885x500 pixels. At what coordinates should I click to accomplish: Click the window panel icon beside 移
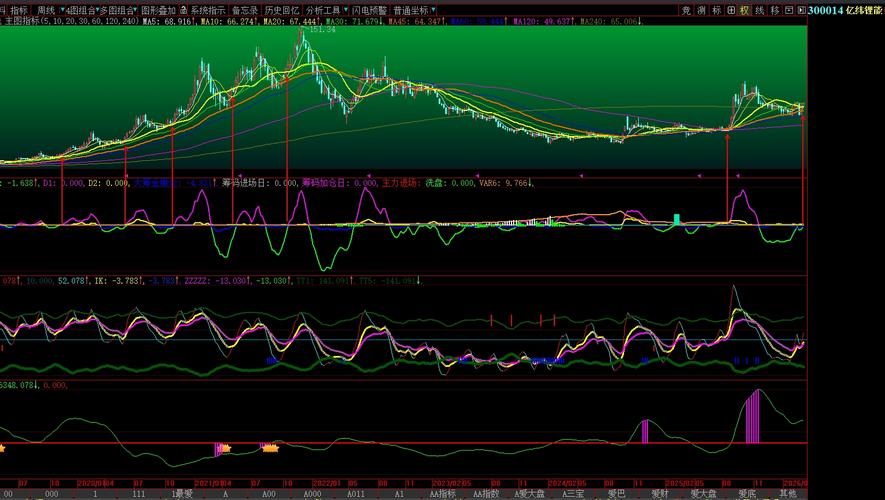[789, 10]
